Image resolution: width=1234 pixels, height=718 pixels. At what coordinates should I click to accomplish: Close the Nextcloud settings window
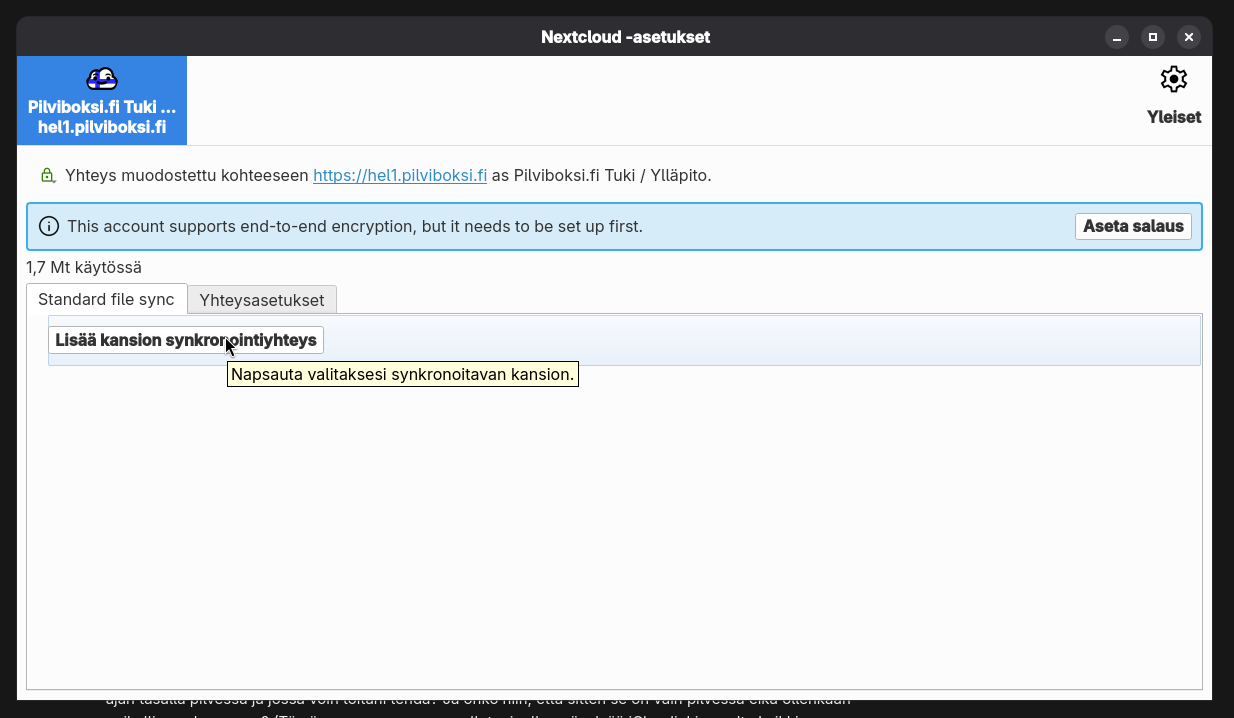pyautogui.click(x=1189, y=37)
